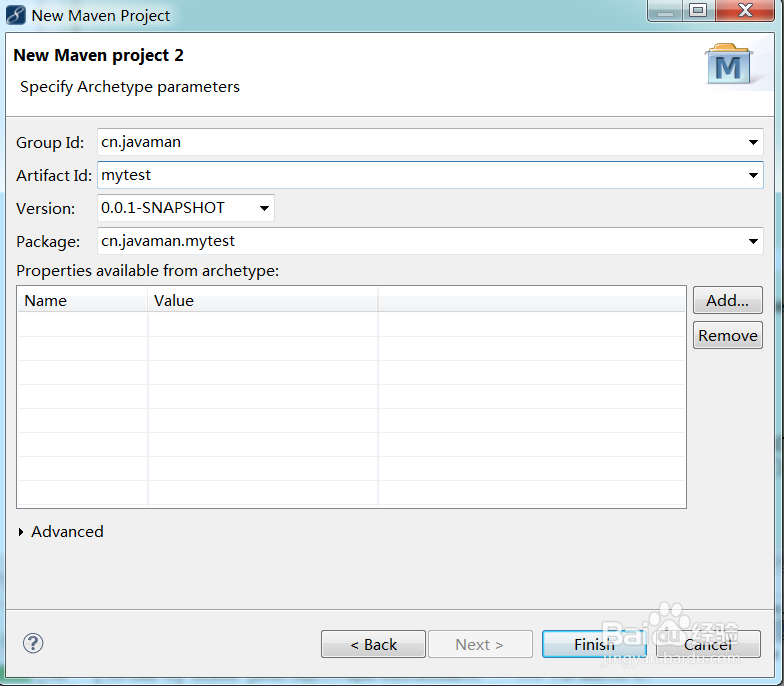Open the Group Id dropdown arrow
This screenshot has width=784, height=686.
tap(753, 142)
